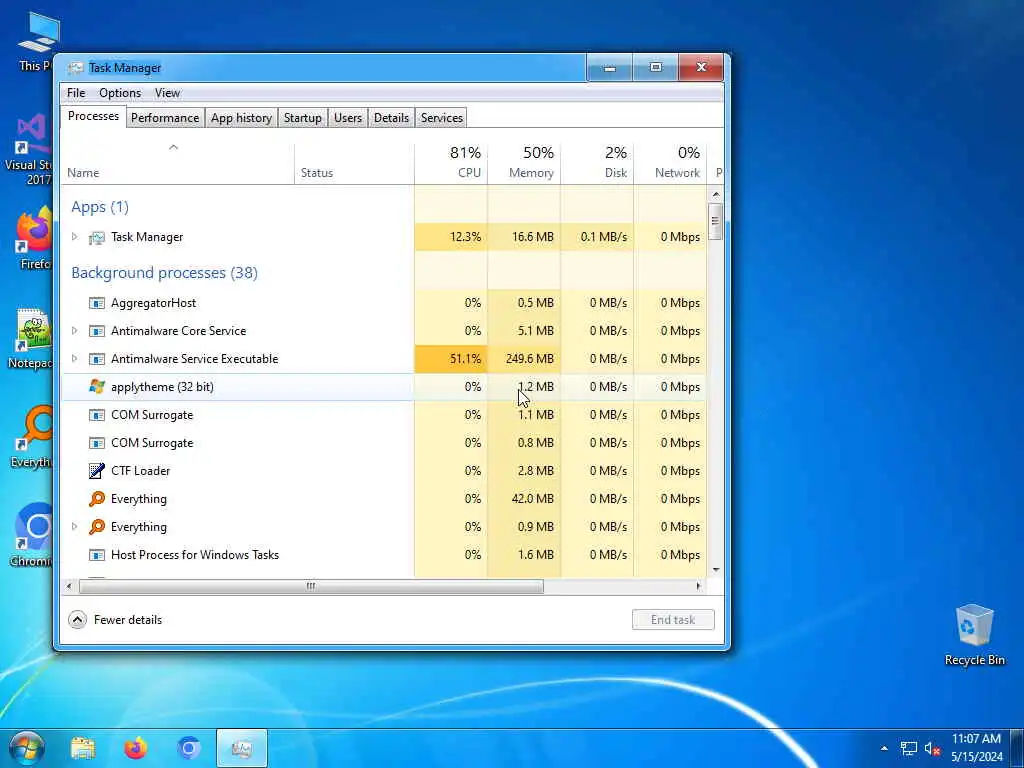1024x768 pixels.
Task: Expand the Antimalware Service Executable row
Action: click(x=74, y=359)
